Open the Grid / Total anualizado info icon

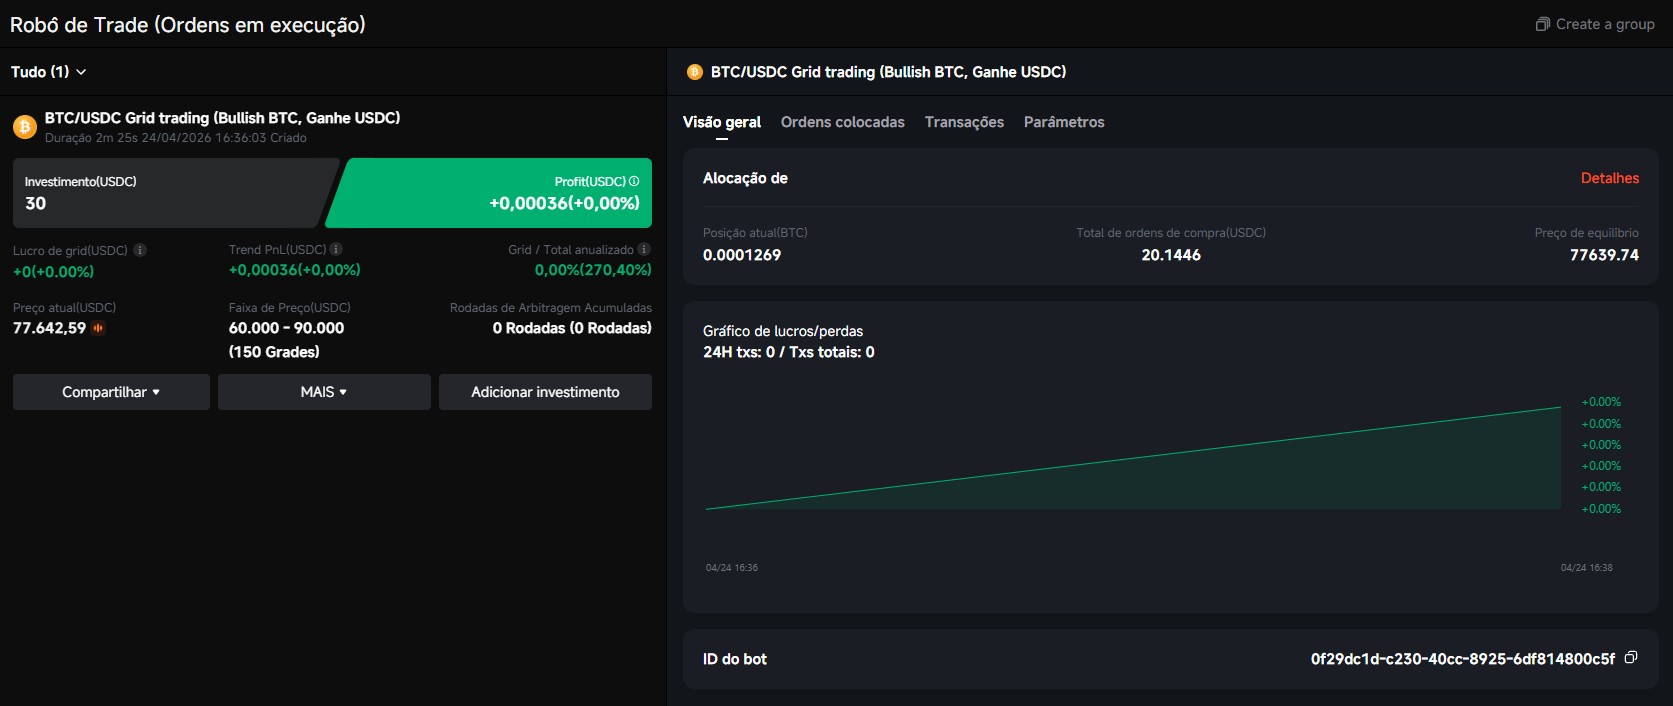pyautogui.click(x=644, y=249)
